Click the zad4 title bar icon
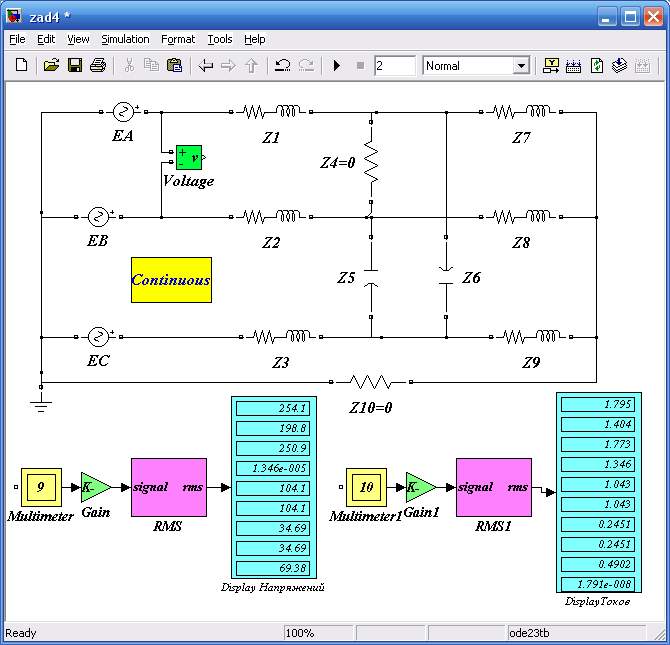The image size is (670, 645). pos(14,16)
